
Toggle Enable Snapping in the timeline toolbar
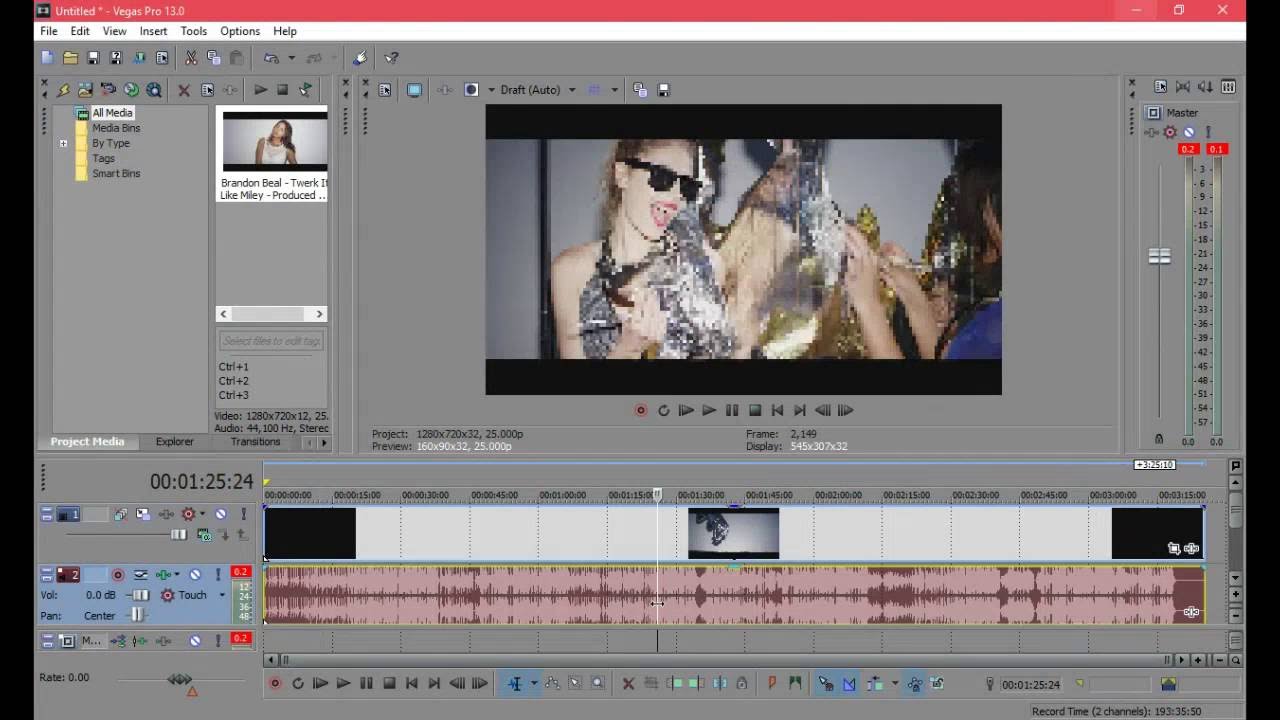pos(825,684)
